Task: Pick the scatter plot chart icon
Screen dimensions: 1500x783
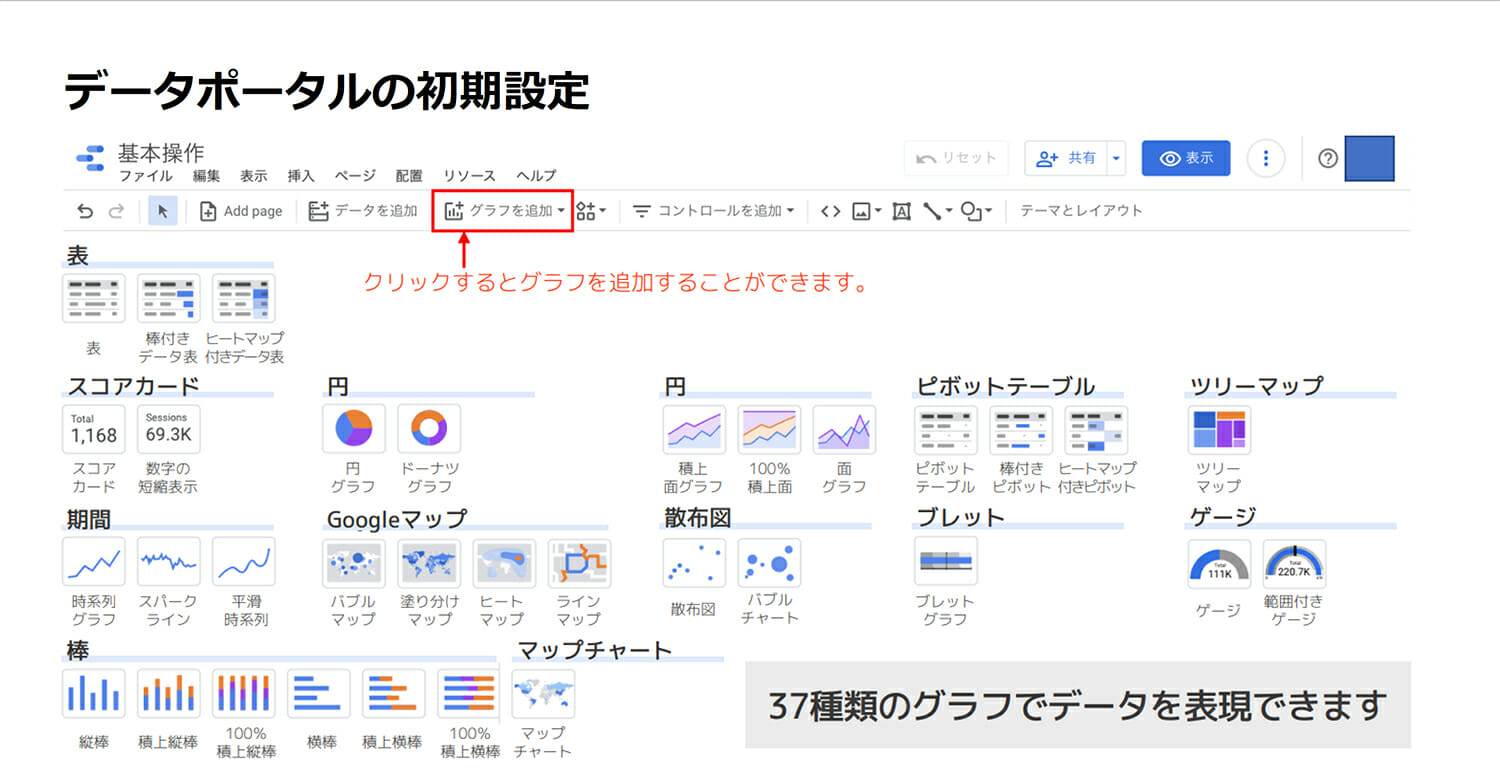Action: click(693, 562)
